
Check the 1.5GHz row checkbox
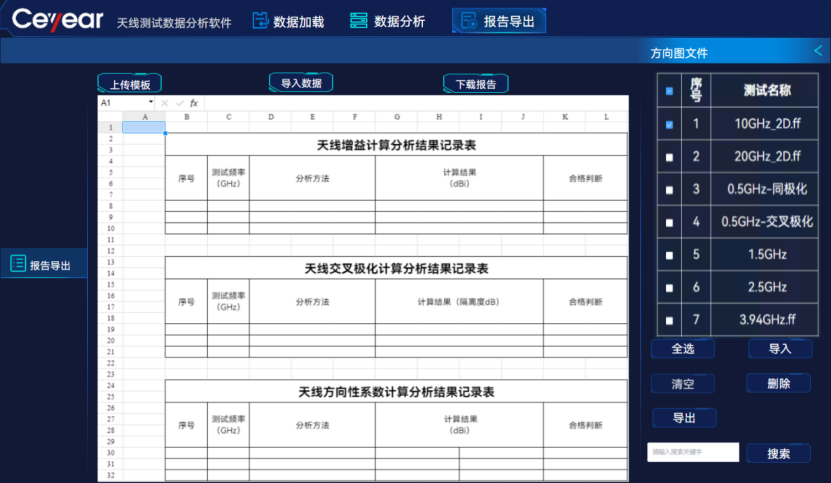click(669, 256)
